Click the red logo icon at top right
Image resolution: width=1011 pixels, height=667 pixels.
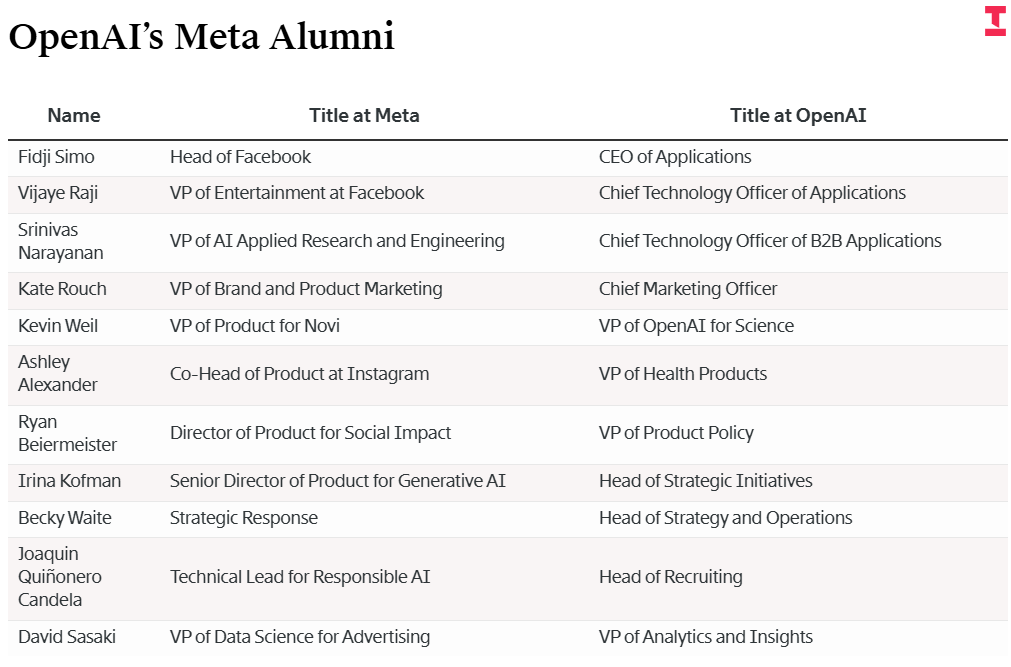pos(994,21)
